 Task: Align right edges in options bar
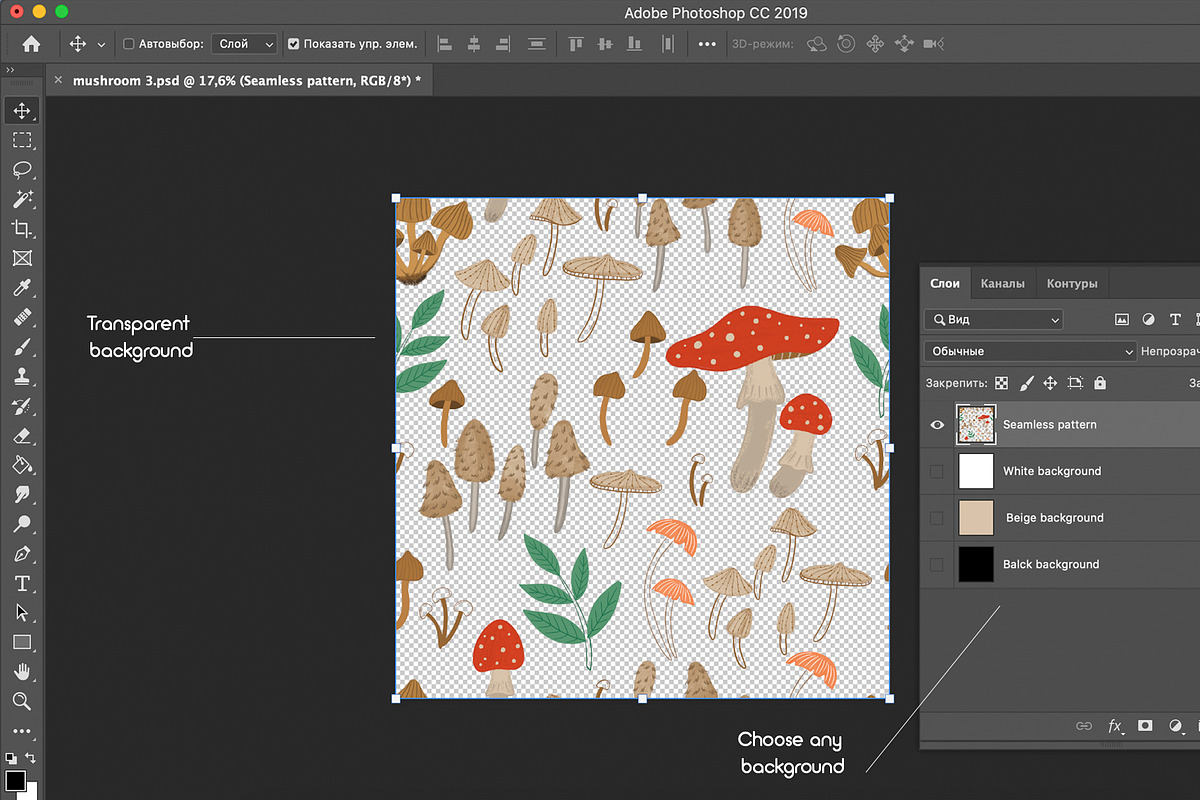(x=503, y=44)
